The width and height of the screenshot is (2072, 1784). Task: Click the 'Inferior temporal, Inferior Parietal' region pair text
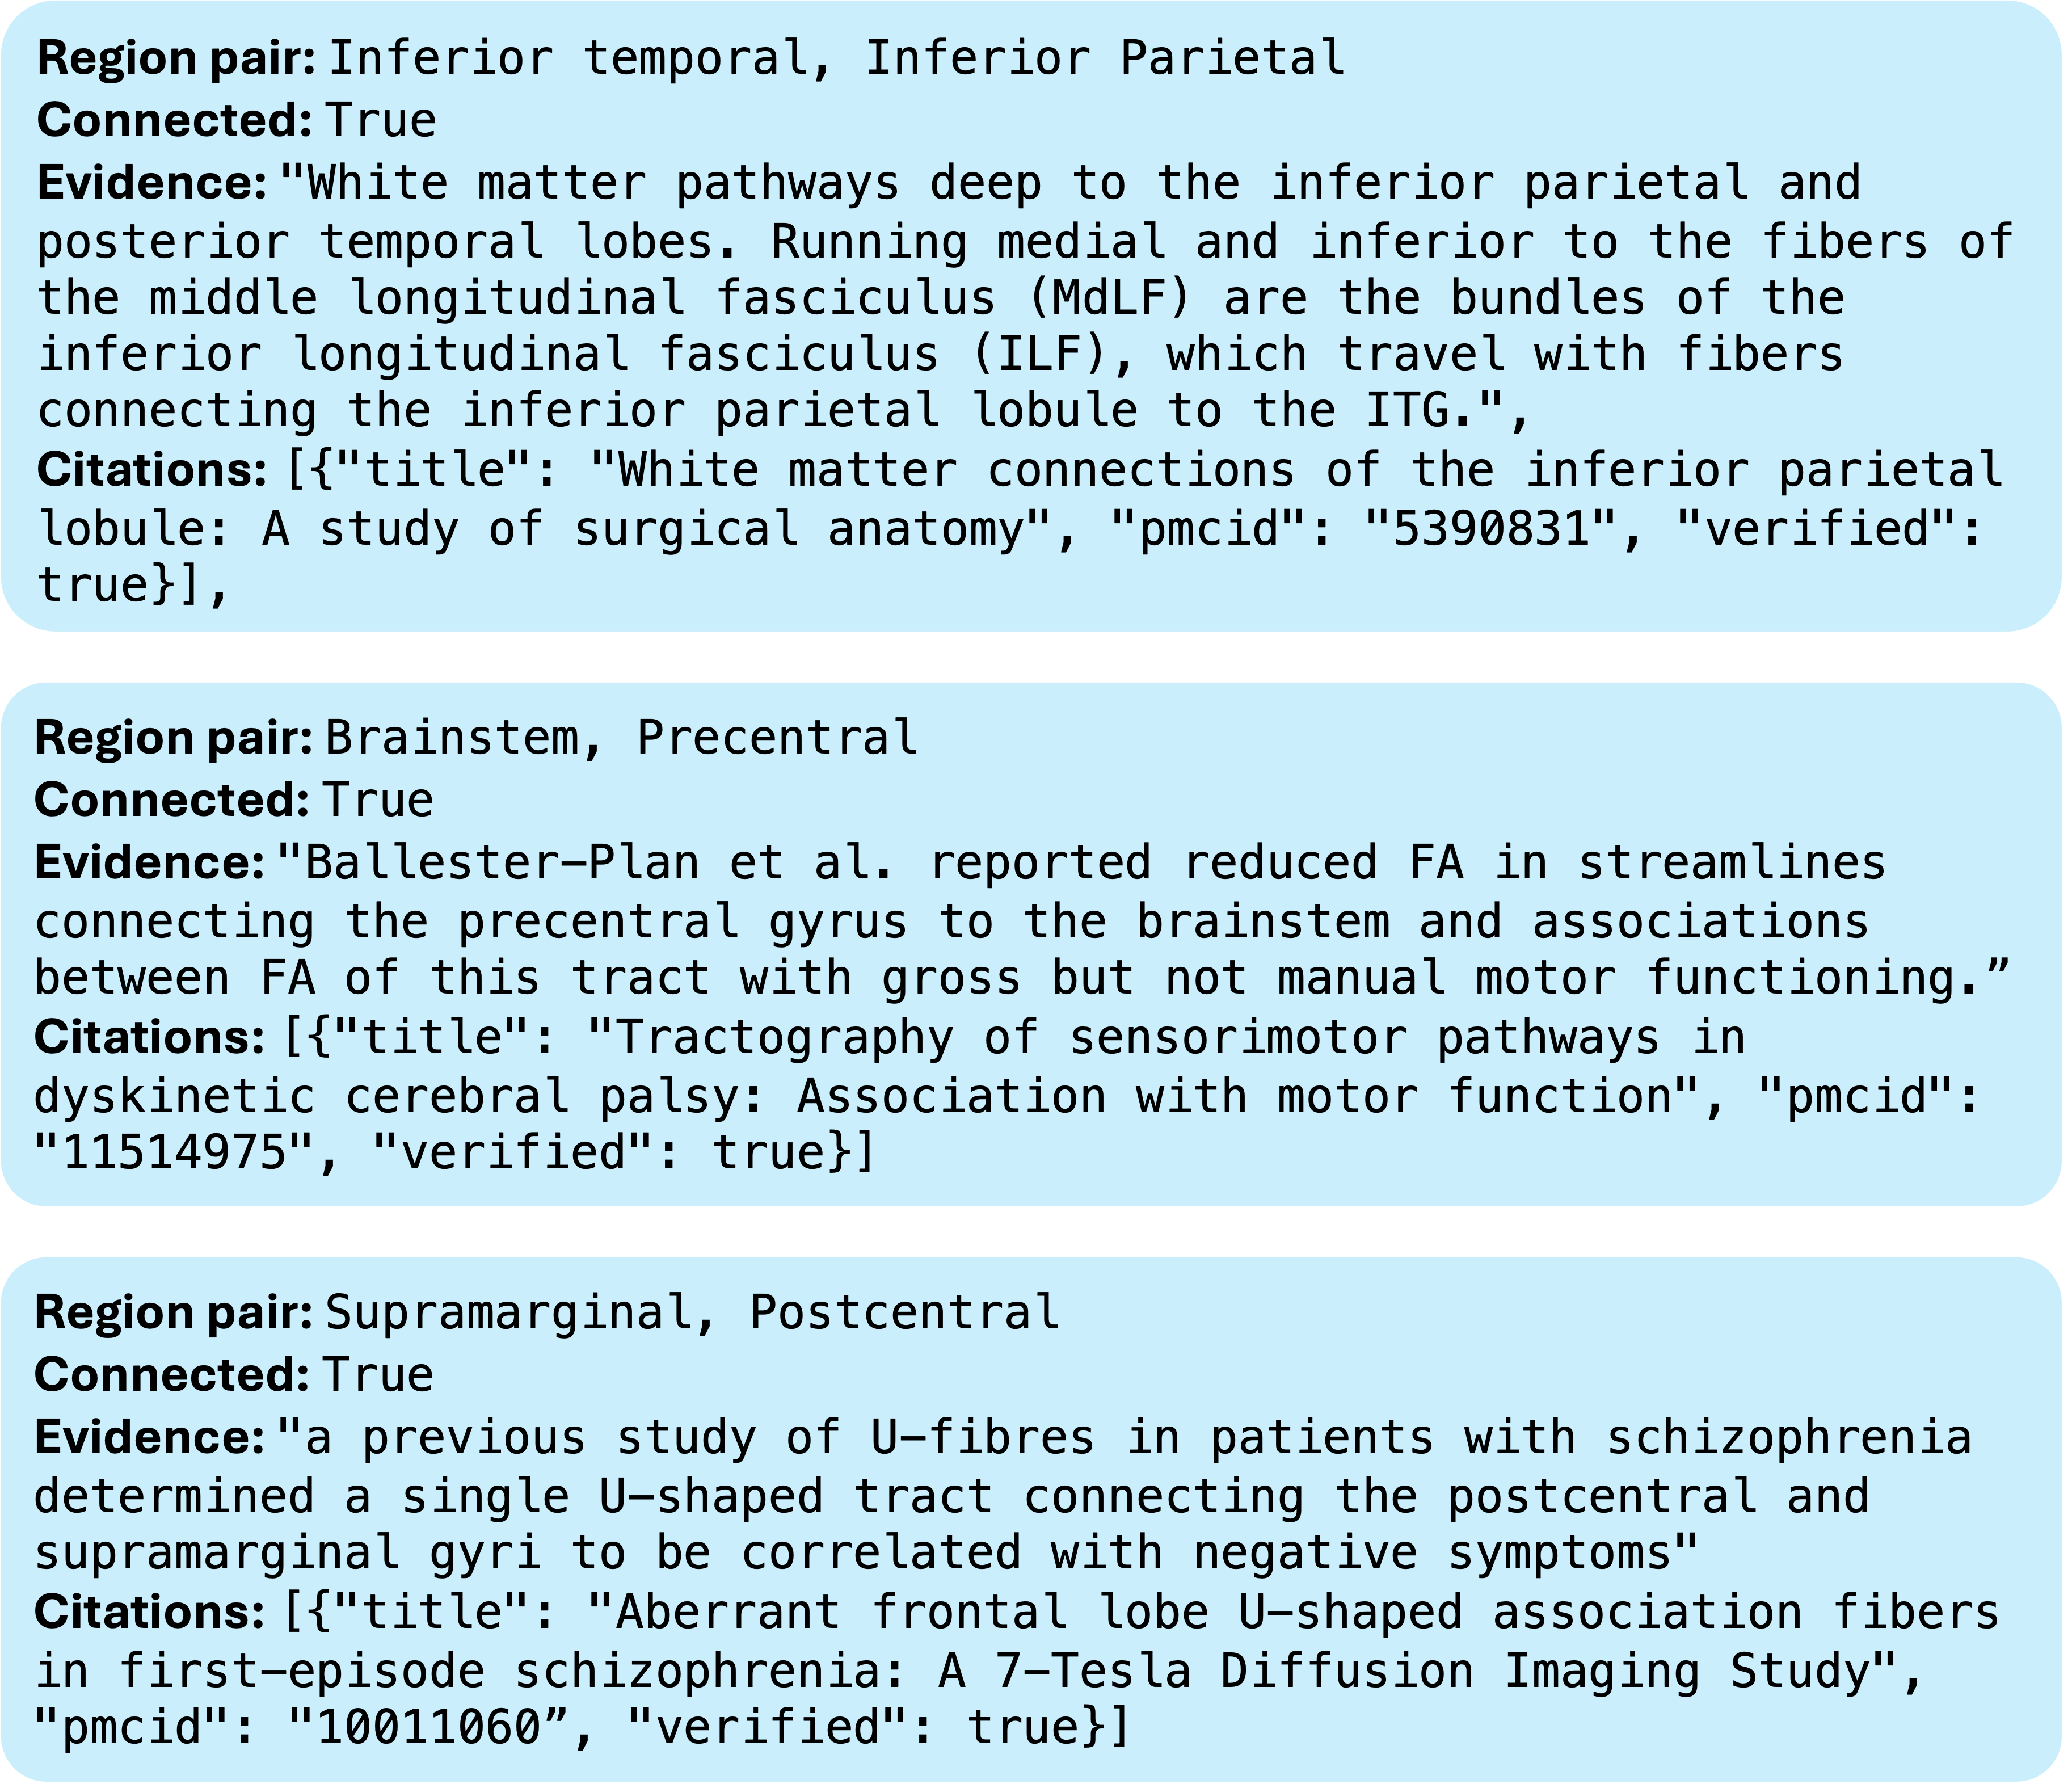tap(836, 58)
